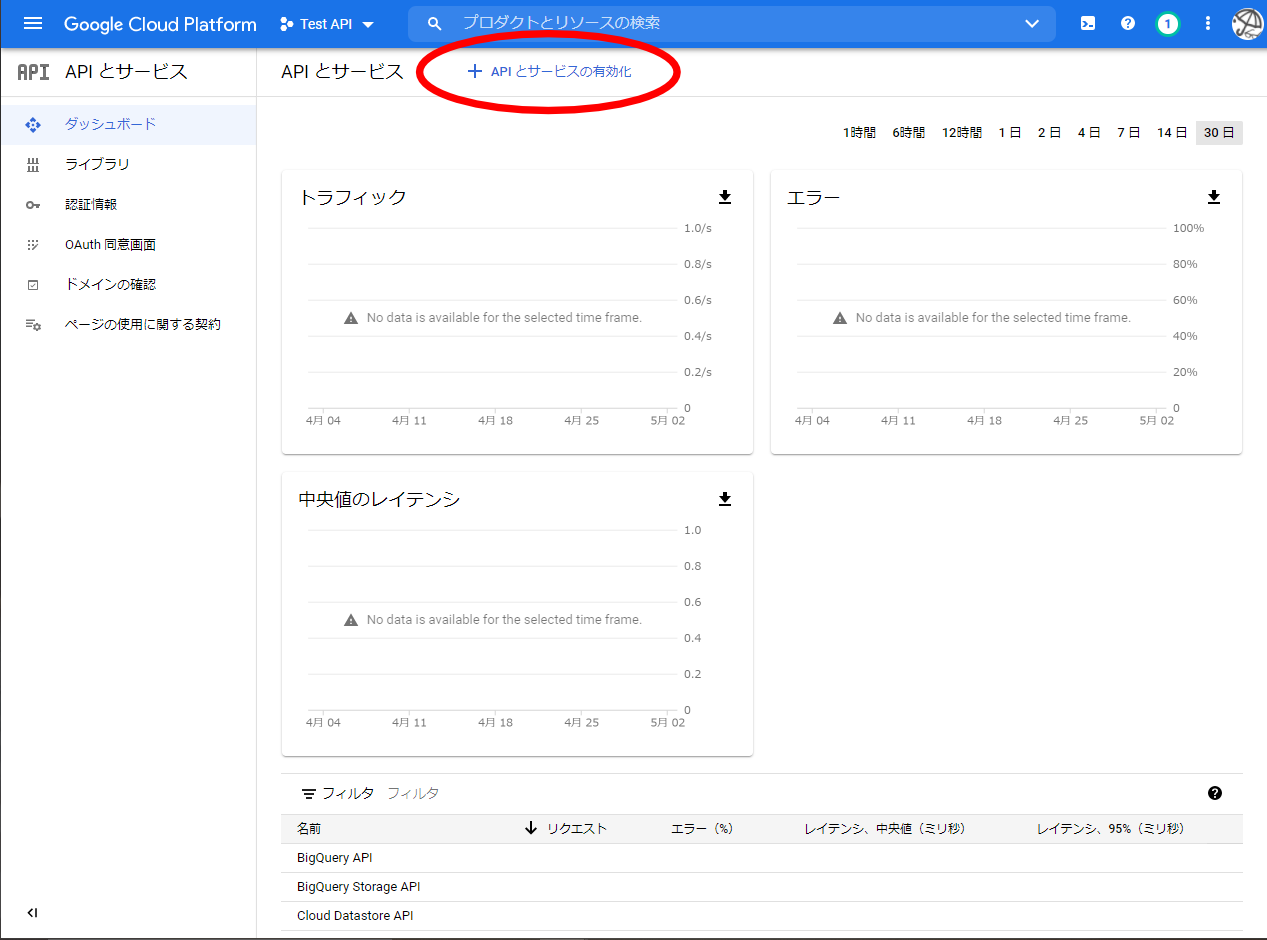Select the 6時間 time range
The height and width of the screenshot is (940, 1267).
coord(909,132)
